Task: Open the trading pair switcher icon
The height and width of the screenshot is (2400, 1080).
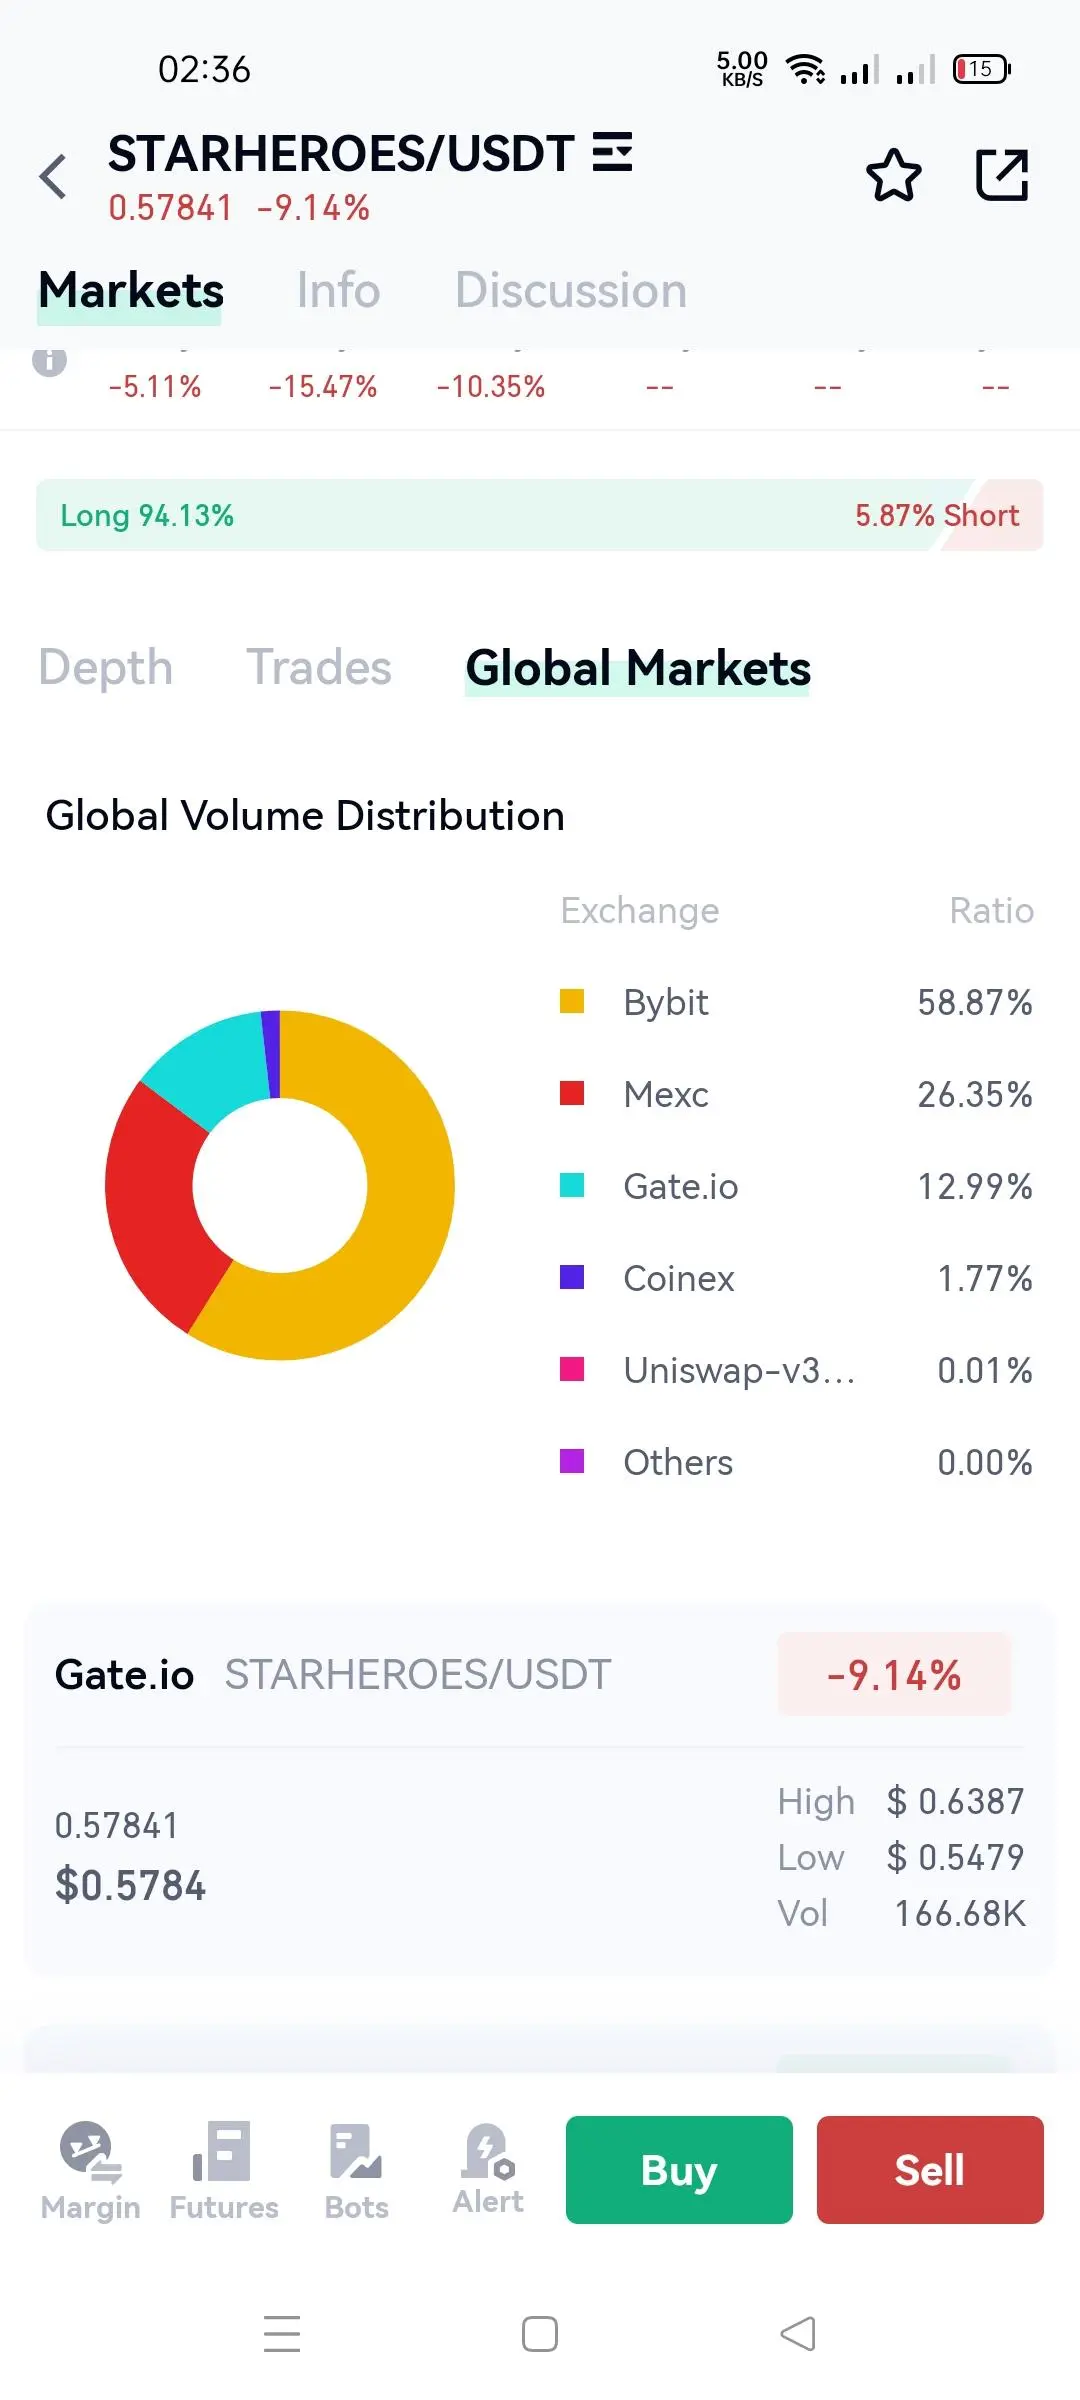Action: pyautogui.click(x=612, y=153)
